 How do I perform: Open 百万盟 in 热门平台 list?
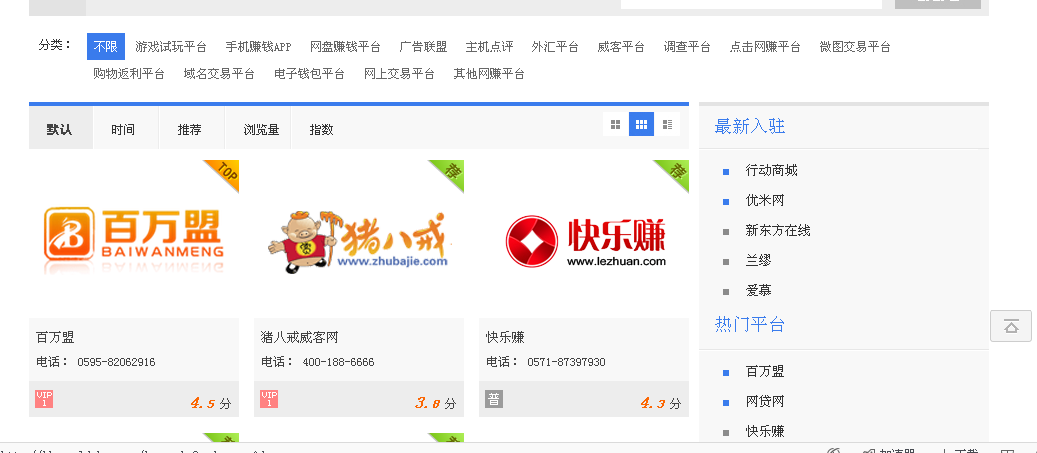765,372
